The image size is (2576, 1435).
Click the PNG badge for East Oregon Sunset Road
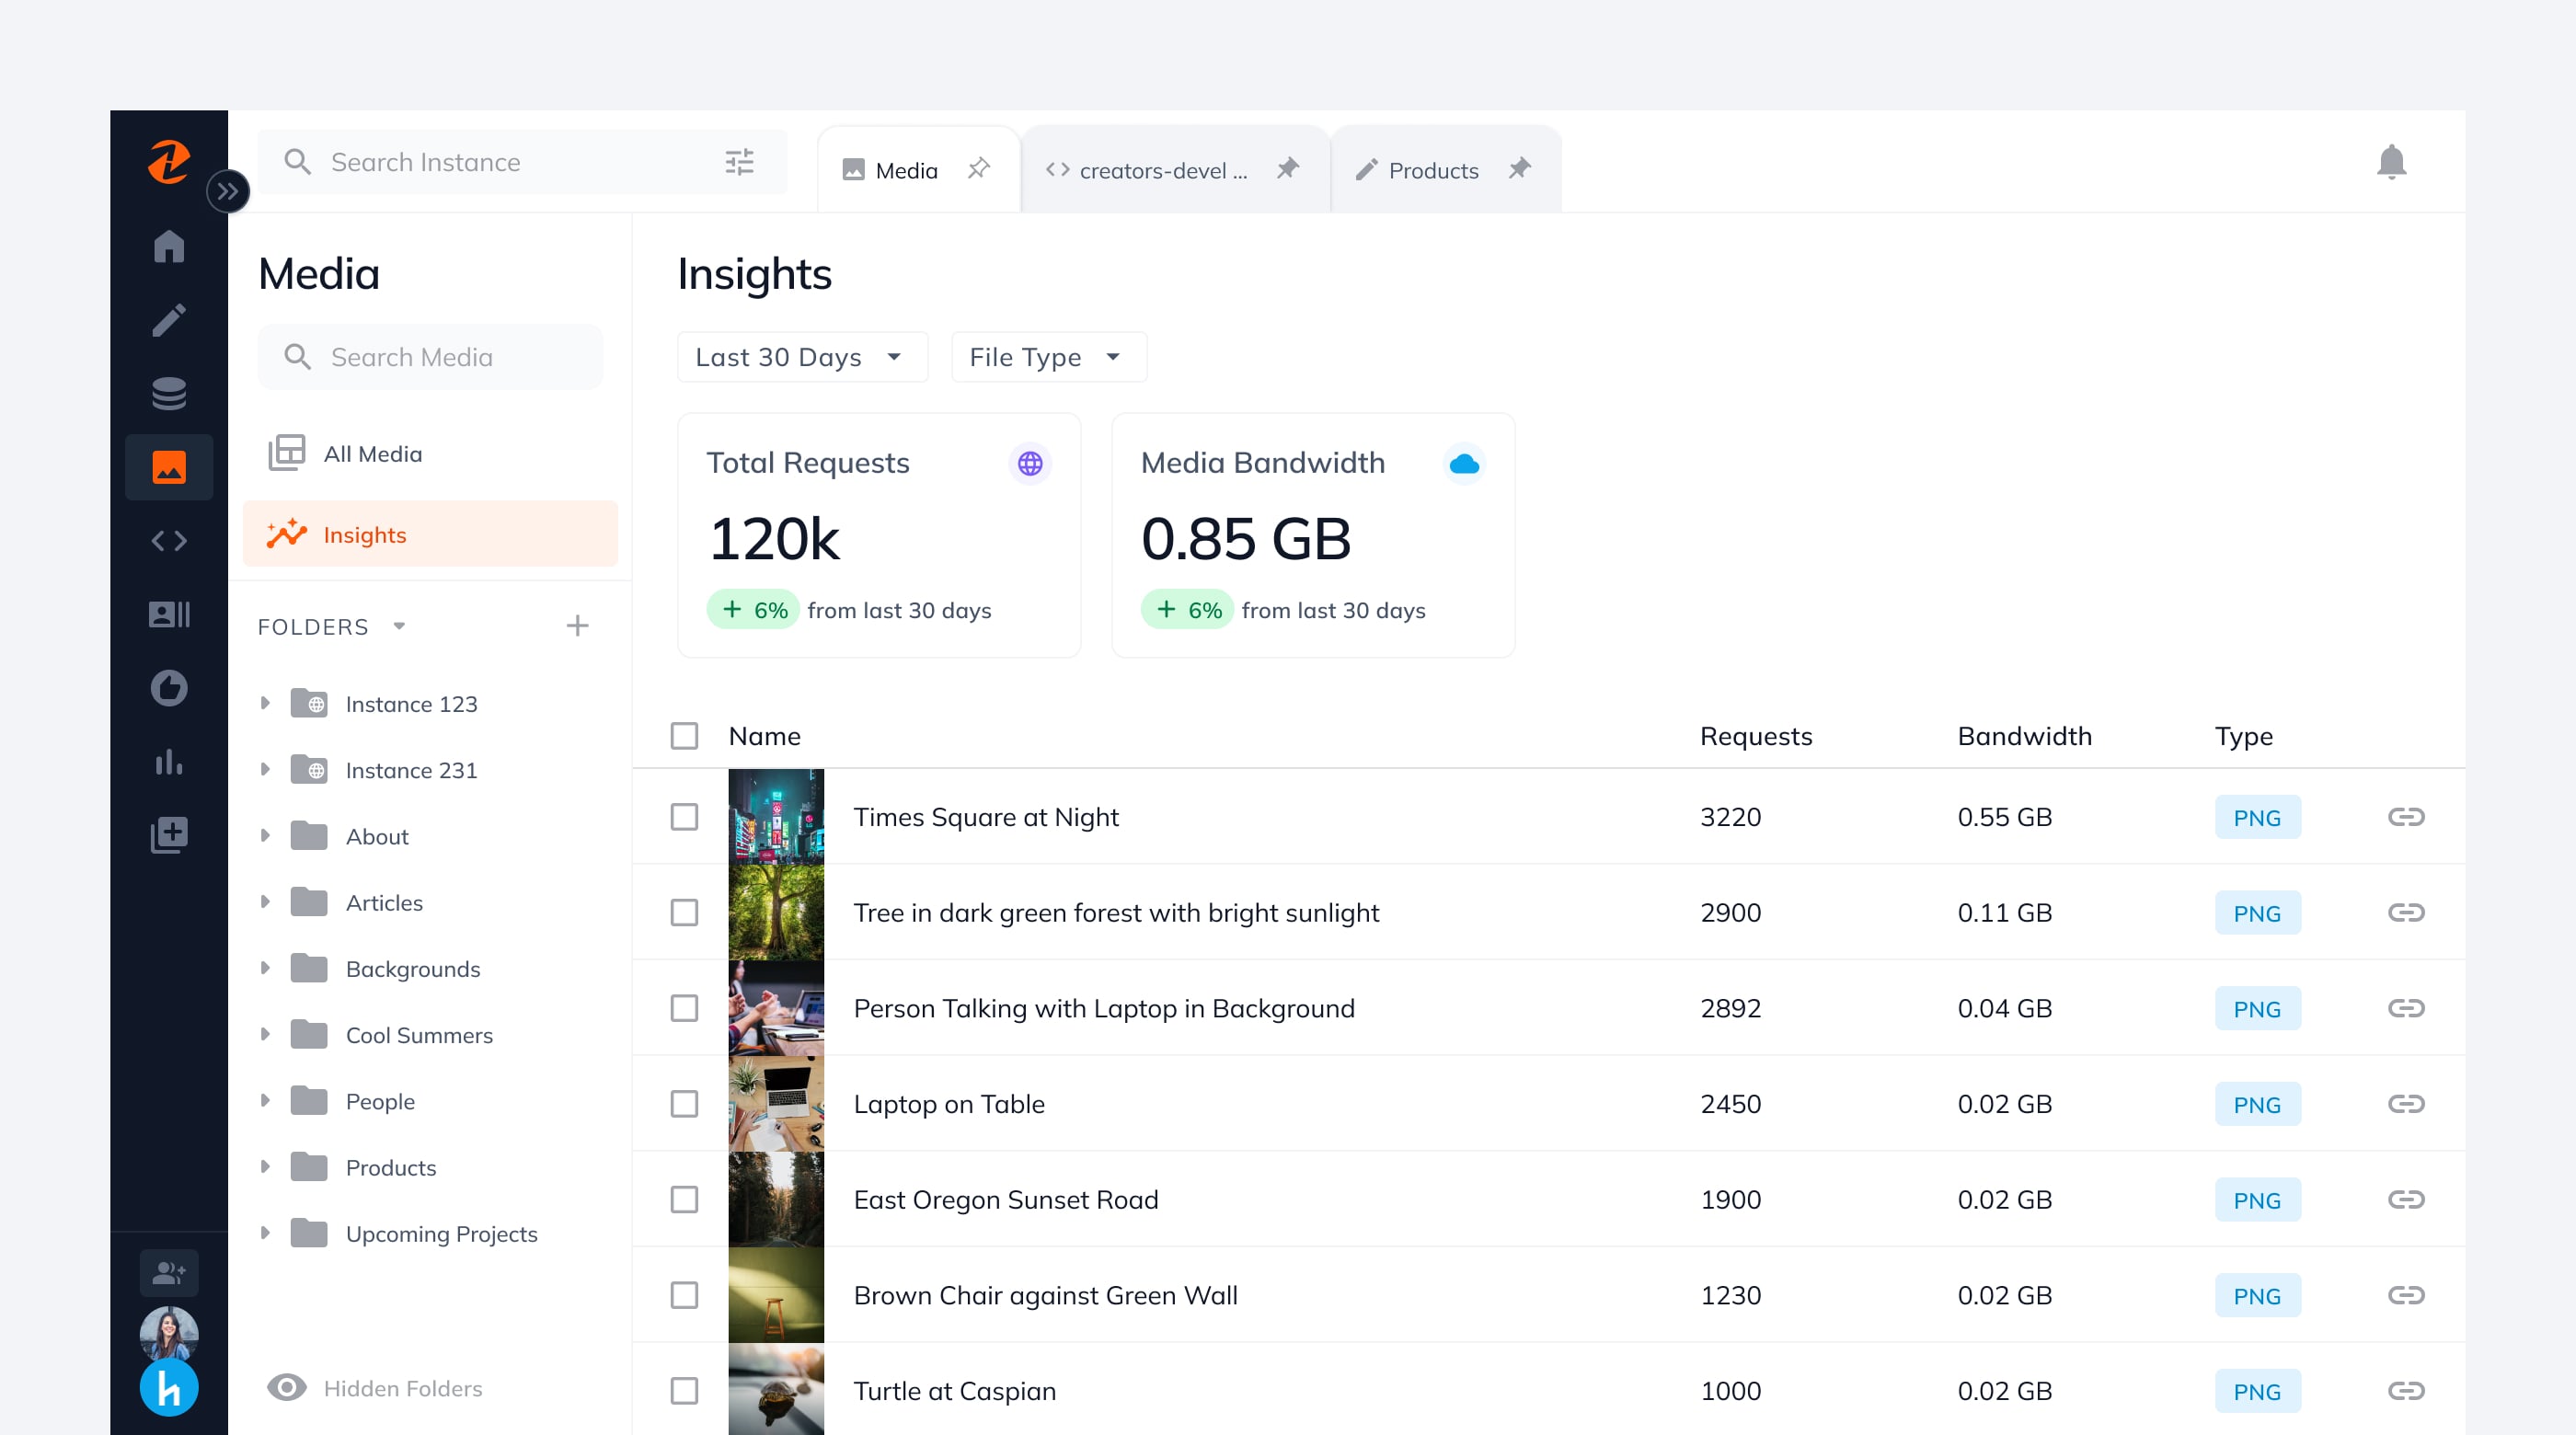coord(2257,1200)
